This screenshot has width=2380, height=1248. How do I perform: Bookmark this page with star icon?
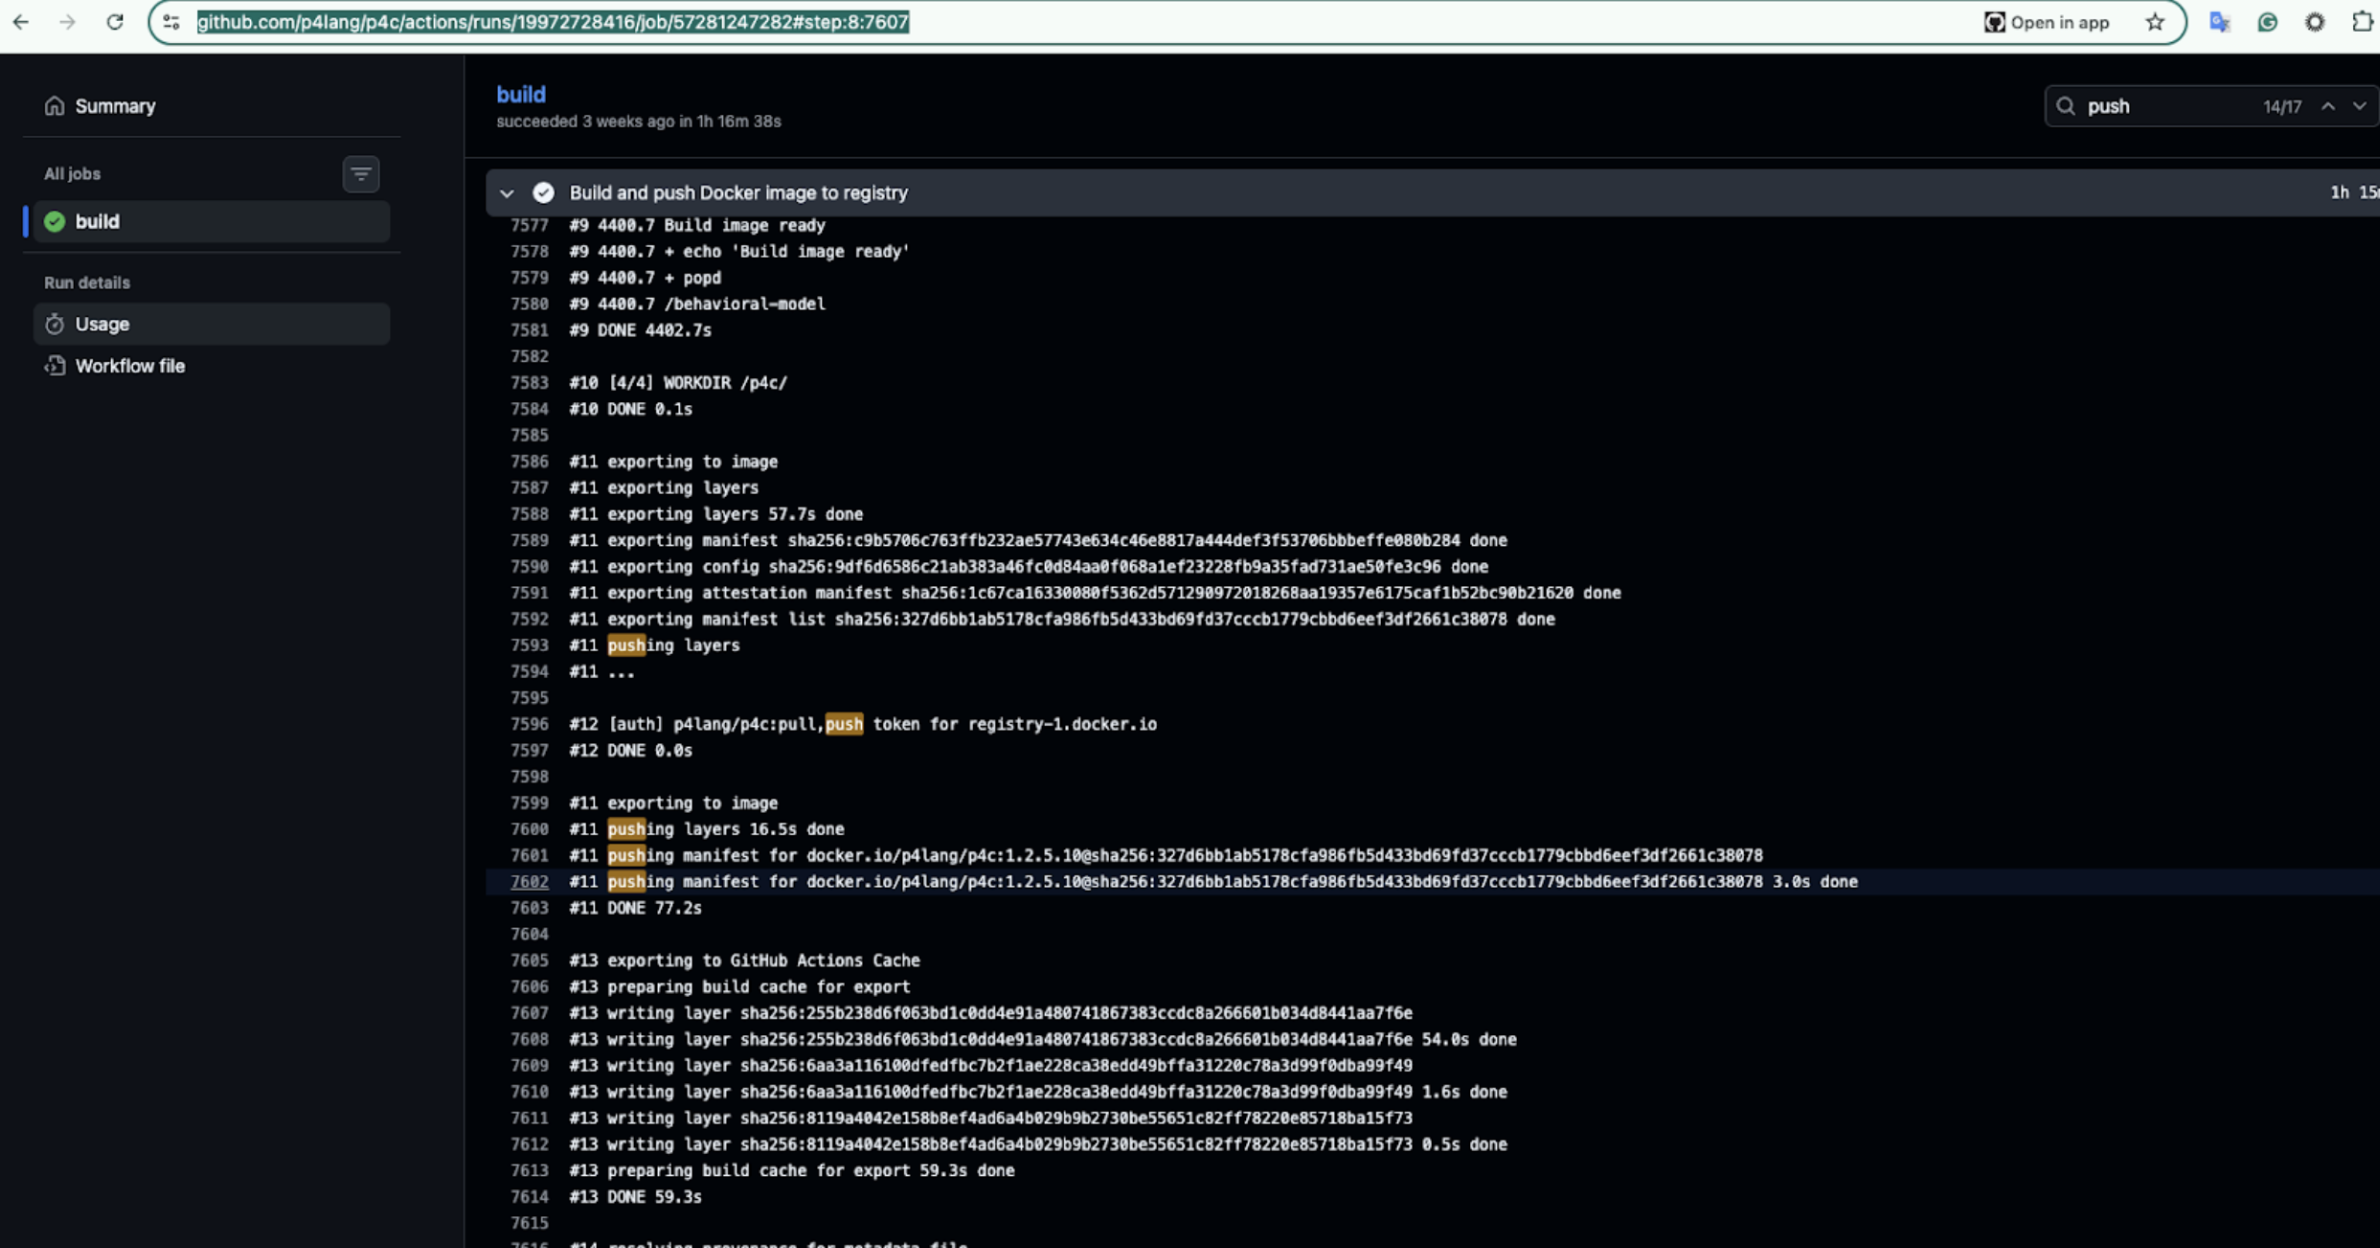tap(2155, 22)
